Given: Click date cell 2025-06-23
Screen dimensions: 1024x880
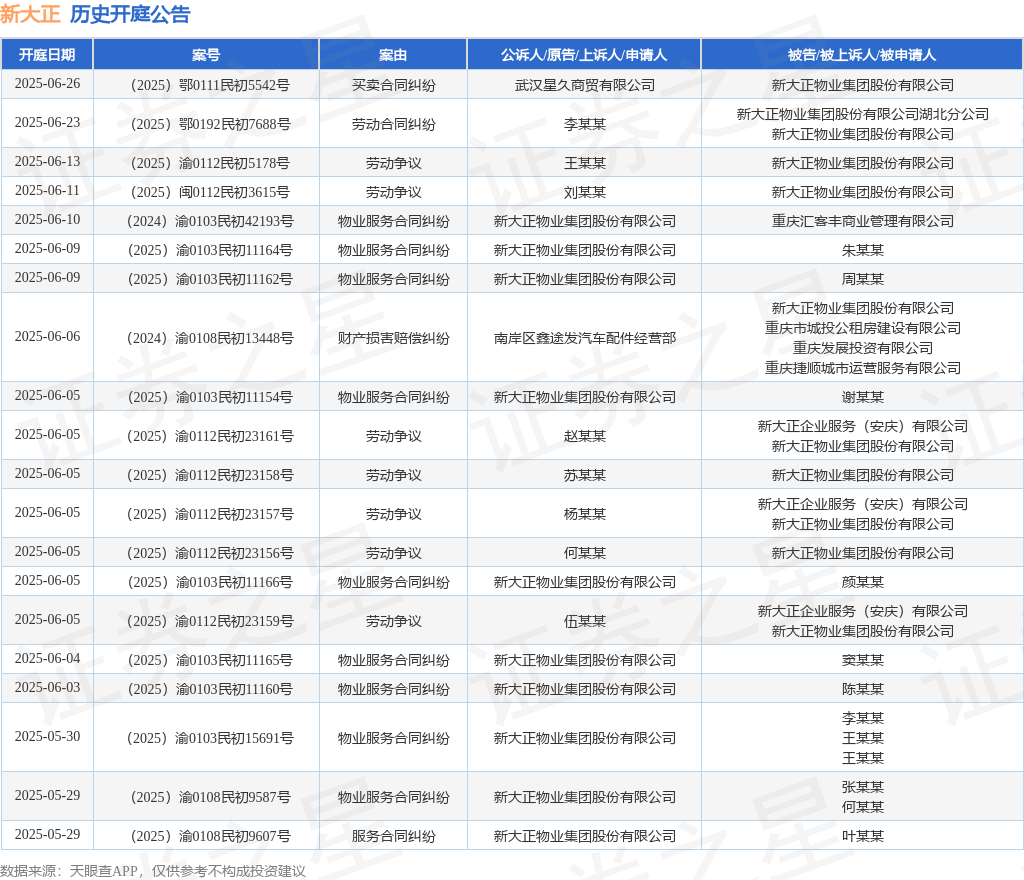Looking at the screenshot, I should (47, 123).
